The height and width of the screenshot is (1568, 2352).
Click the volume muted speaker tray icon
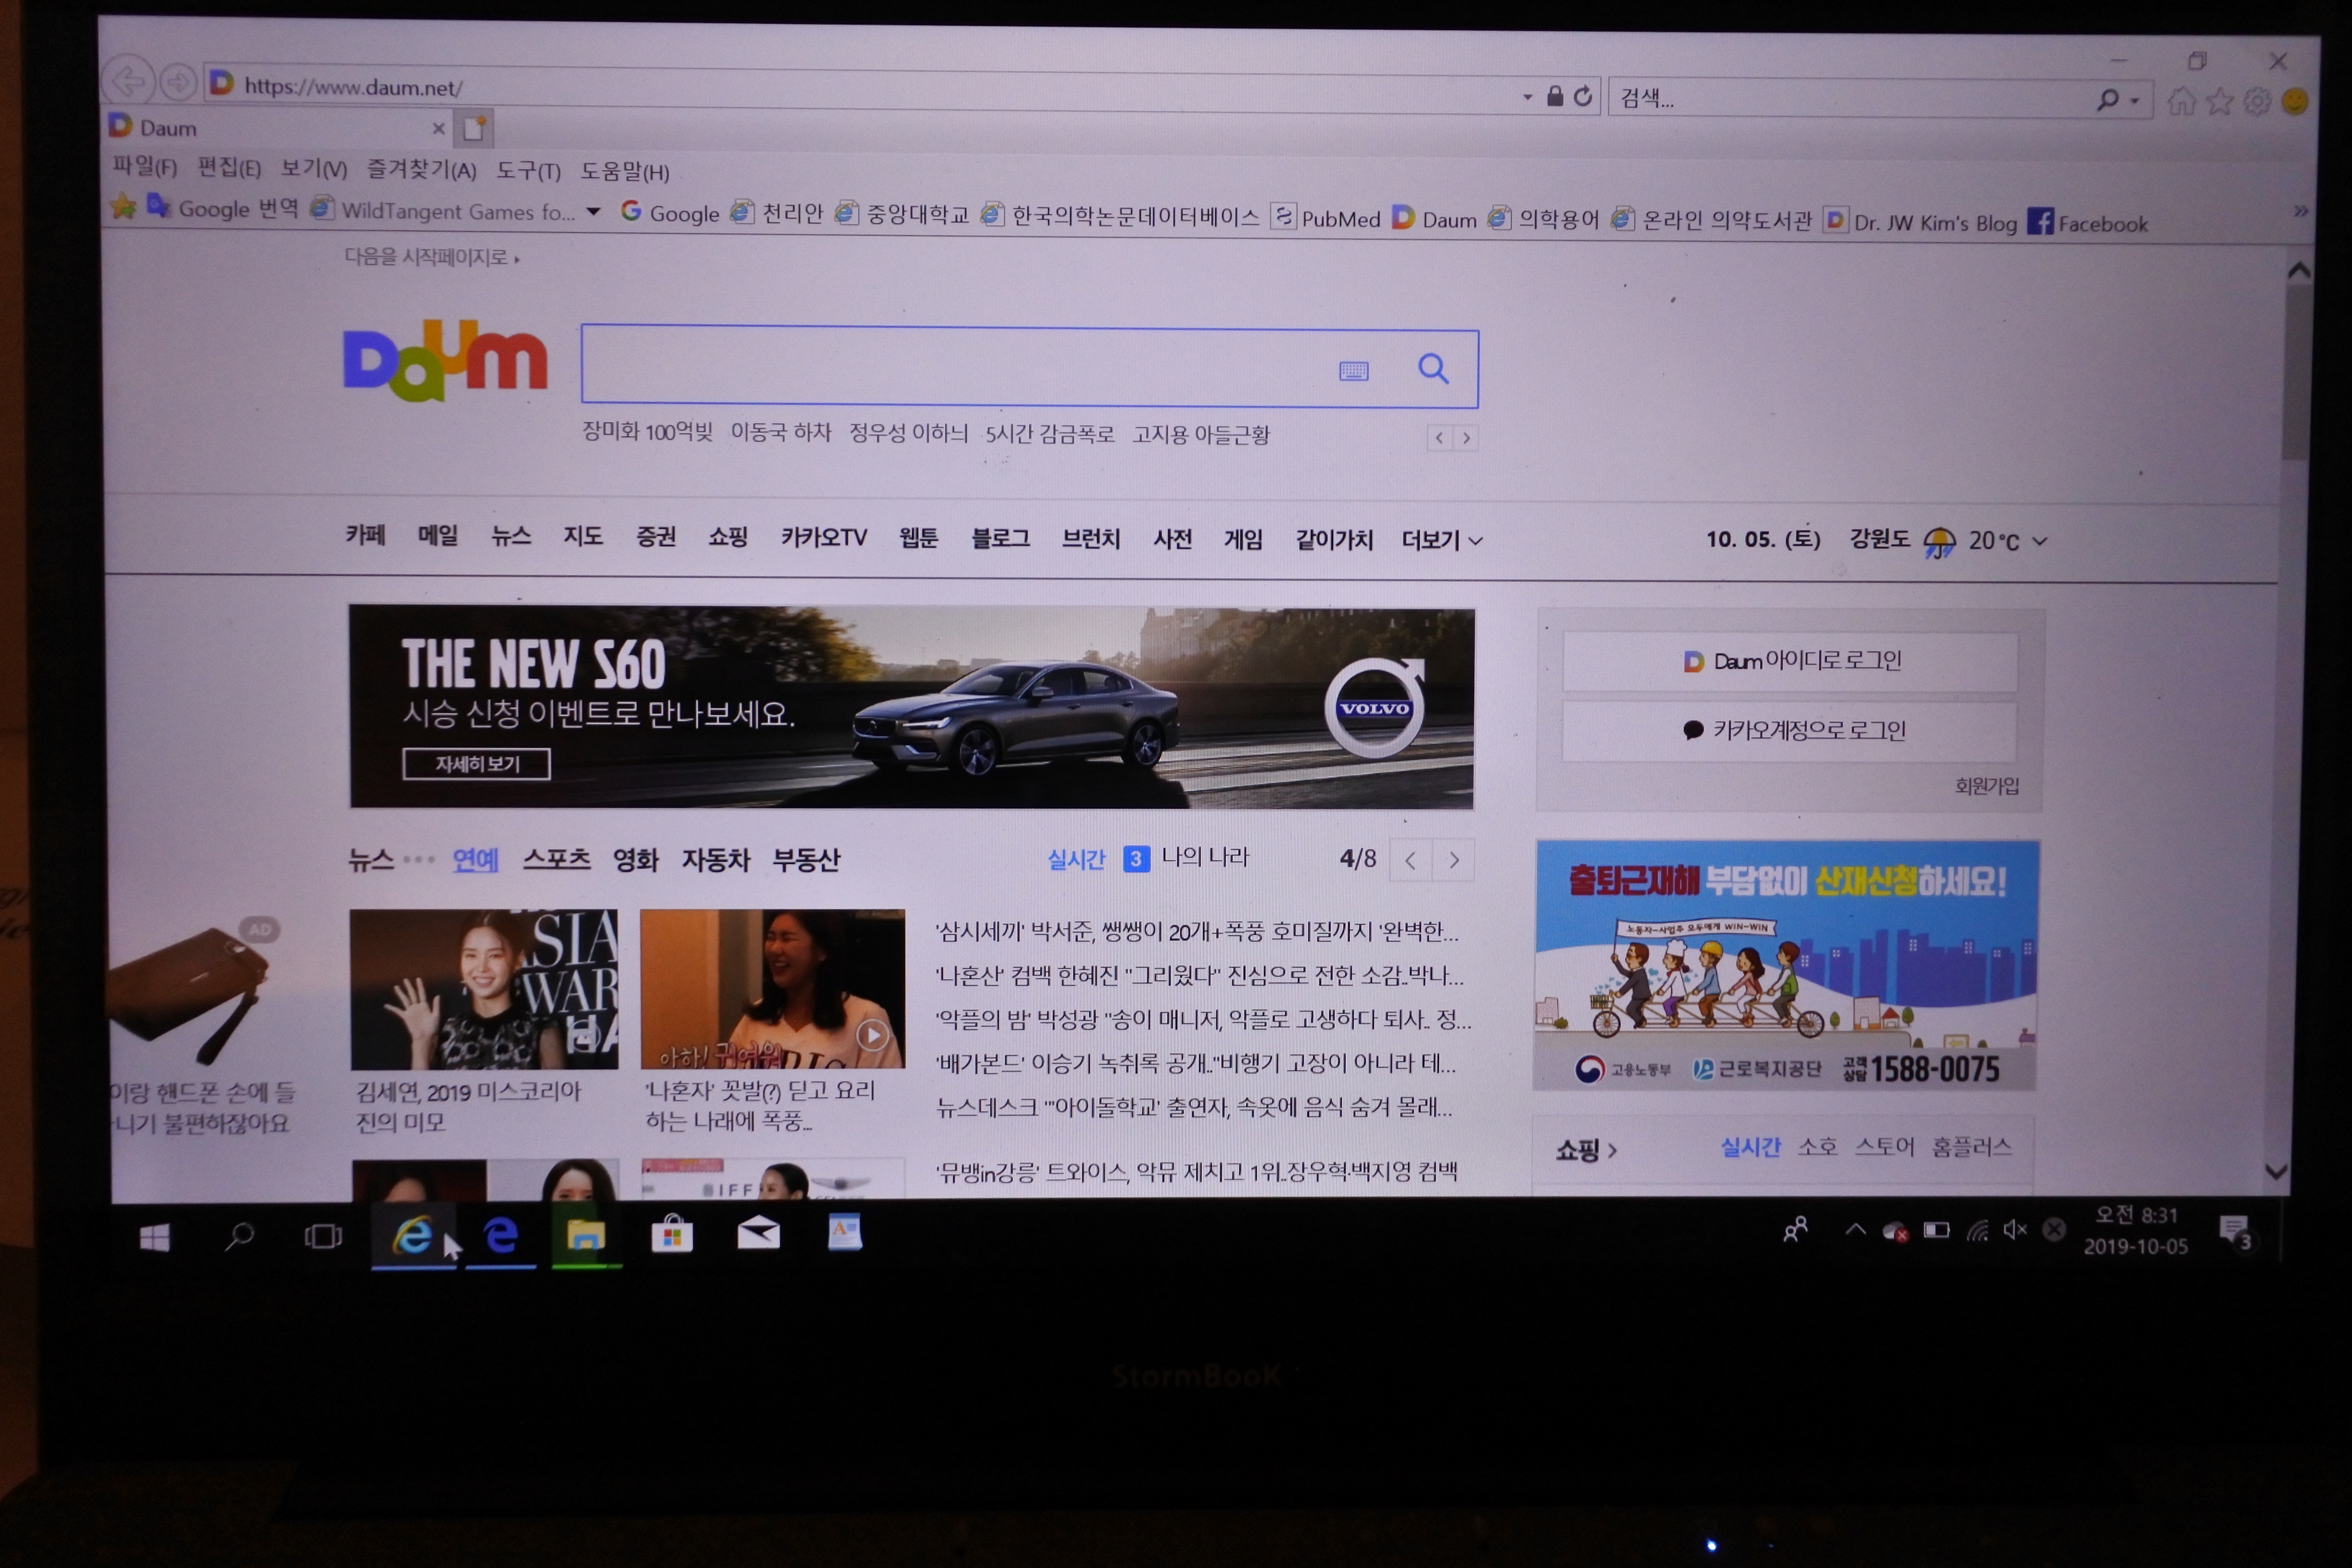click(2015, 1229)
